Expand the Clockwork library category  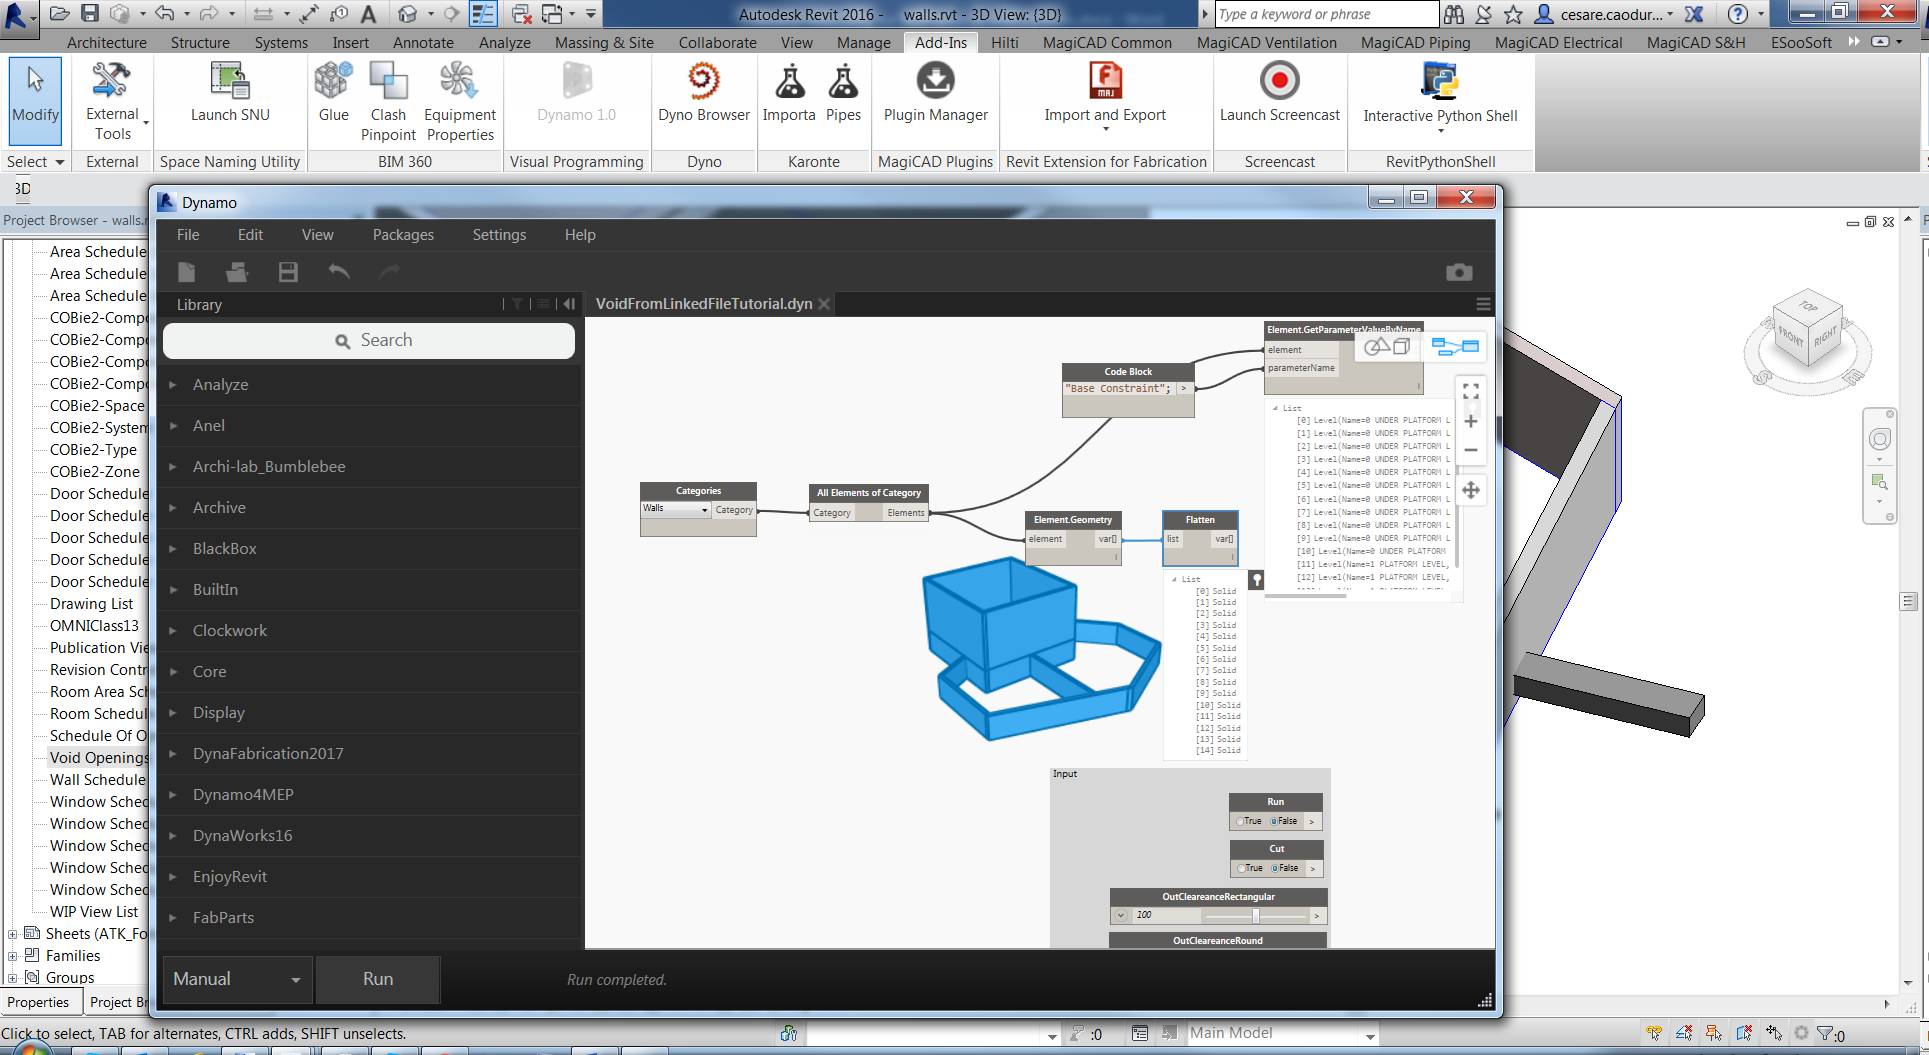[x=230, y=631]
